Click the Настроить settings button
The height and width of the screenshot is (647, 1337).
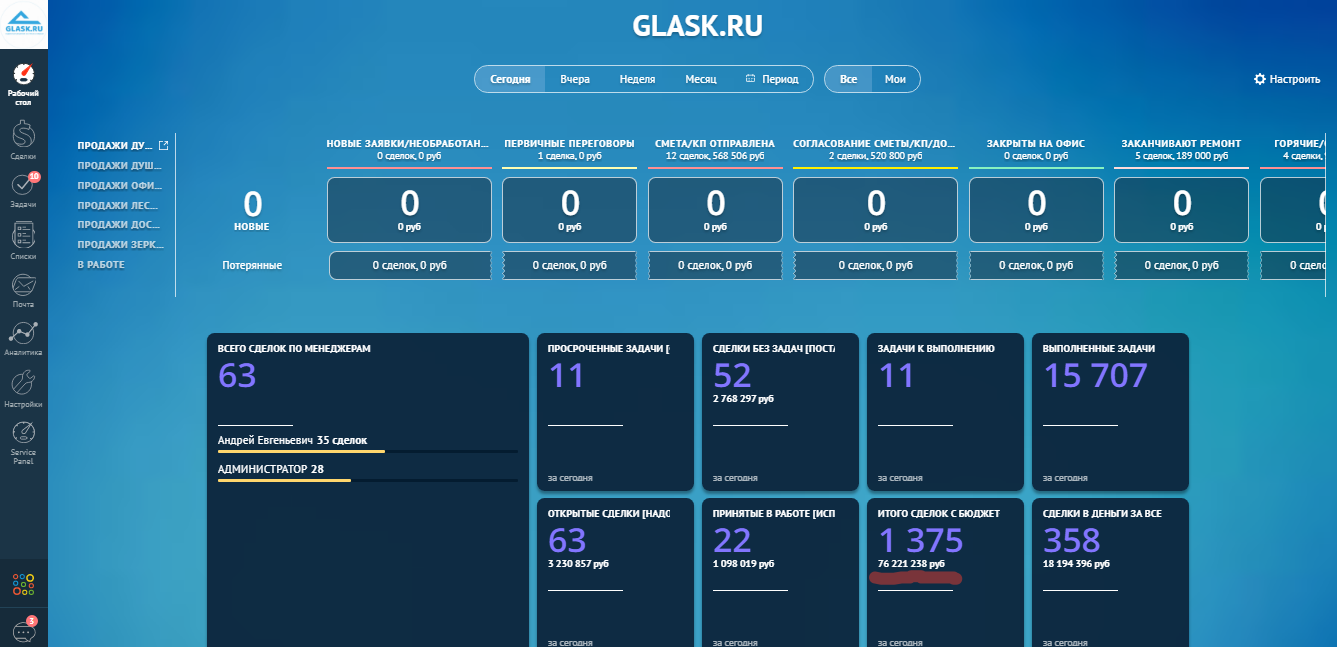[x=1287, y=79]
